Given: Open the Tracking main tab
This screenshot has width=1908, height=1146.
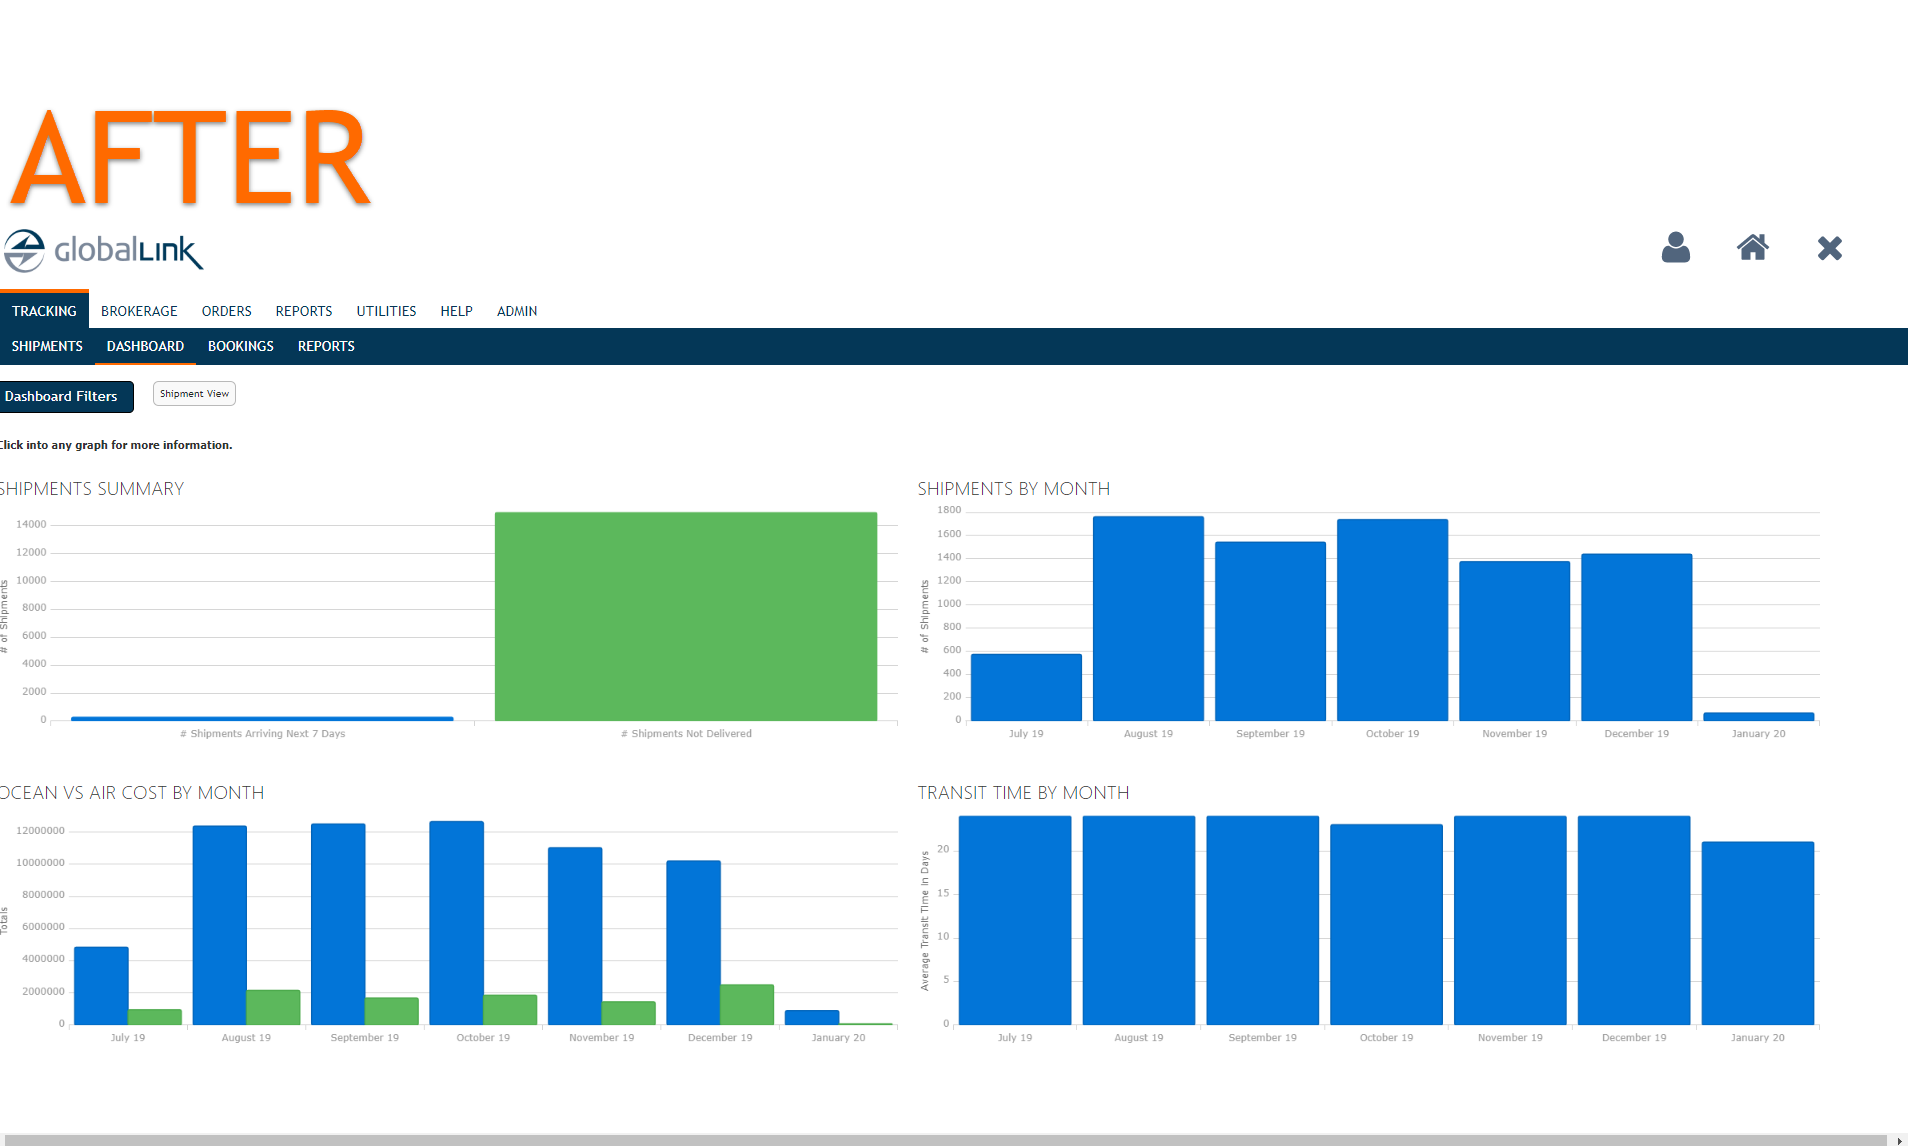Looking at the screenshot, I should [44, 311].
